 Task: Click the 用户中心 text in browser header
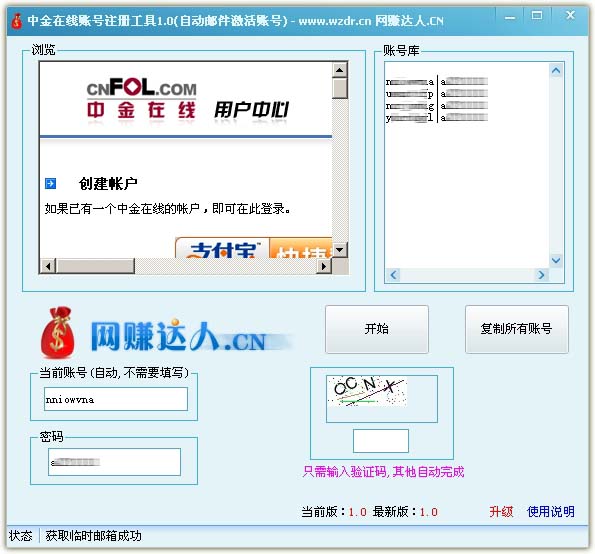pos(251,110)
